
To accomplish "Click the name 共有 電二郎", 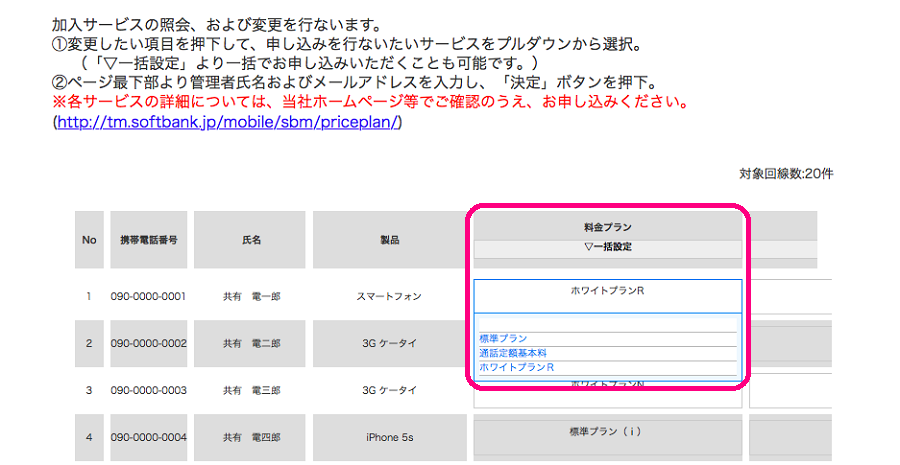I will (x=252, y=343).
